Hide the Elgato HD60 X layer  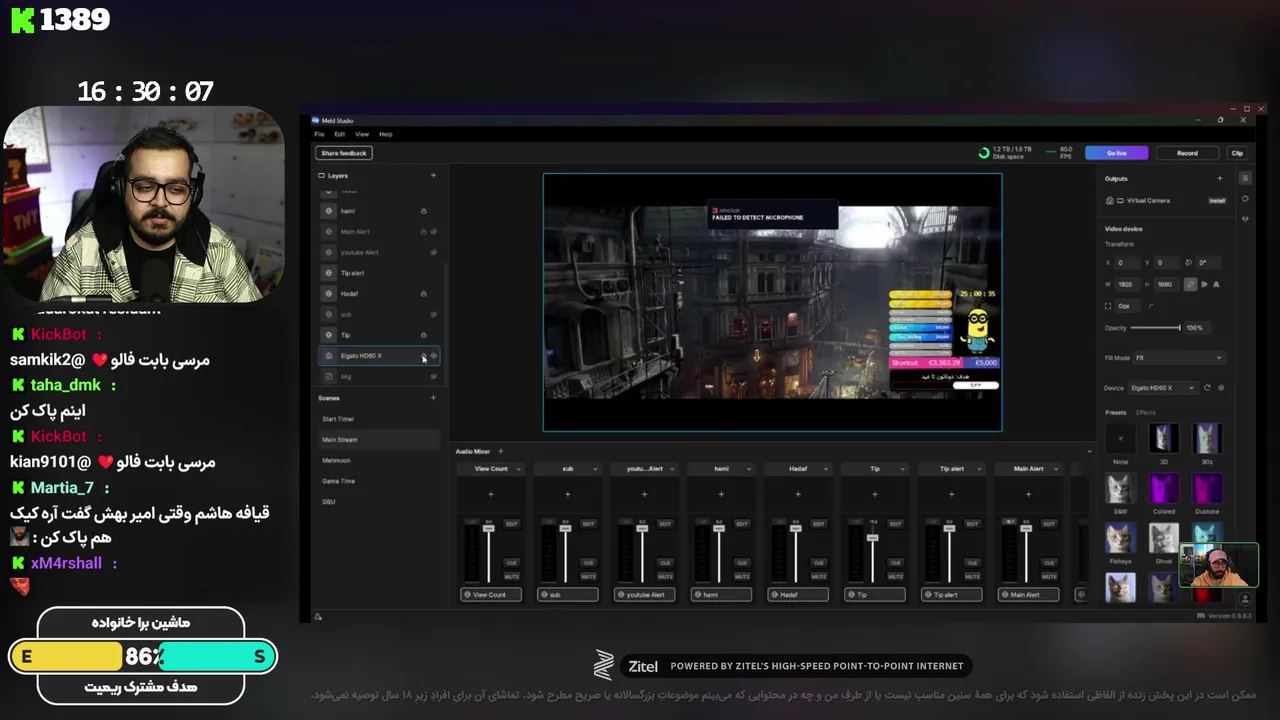pyautogui.click(x=433, y=356)
